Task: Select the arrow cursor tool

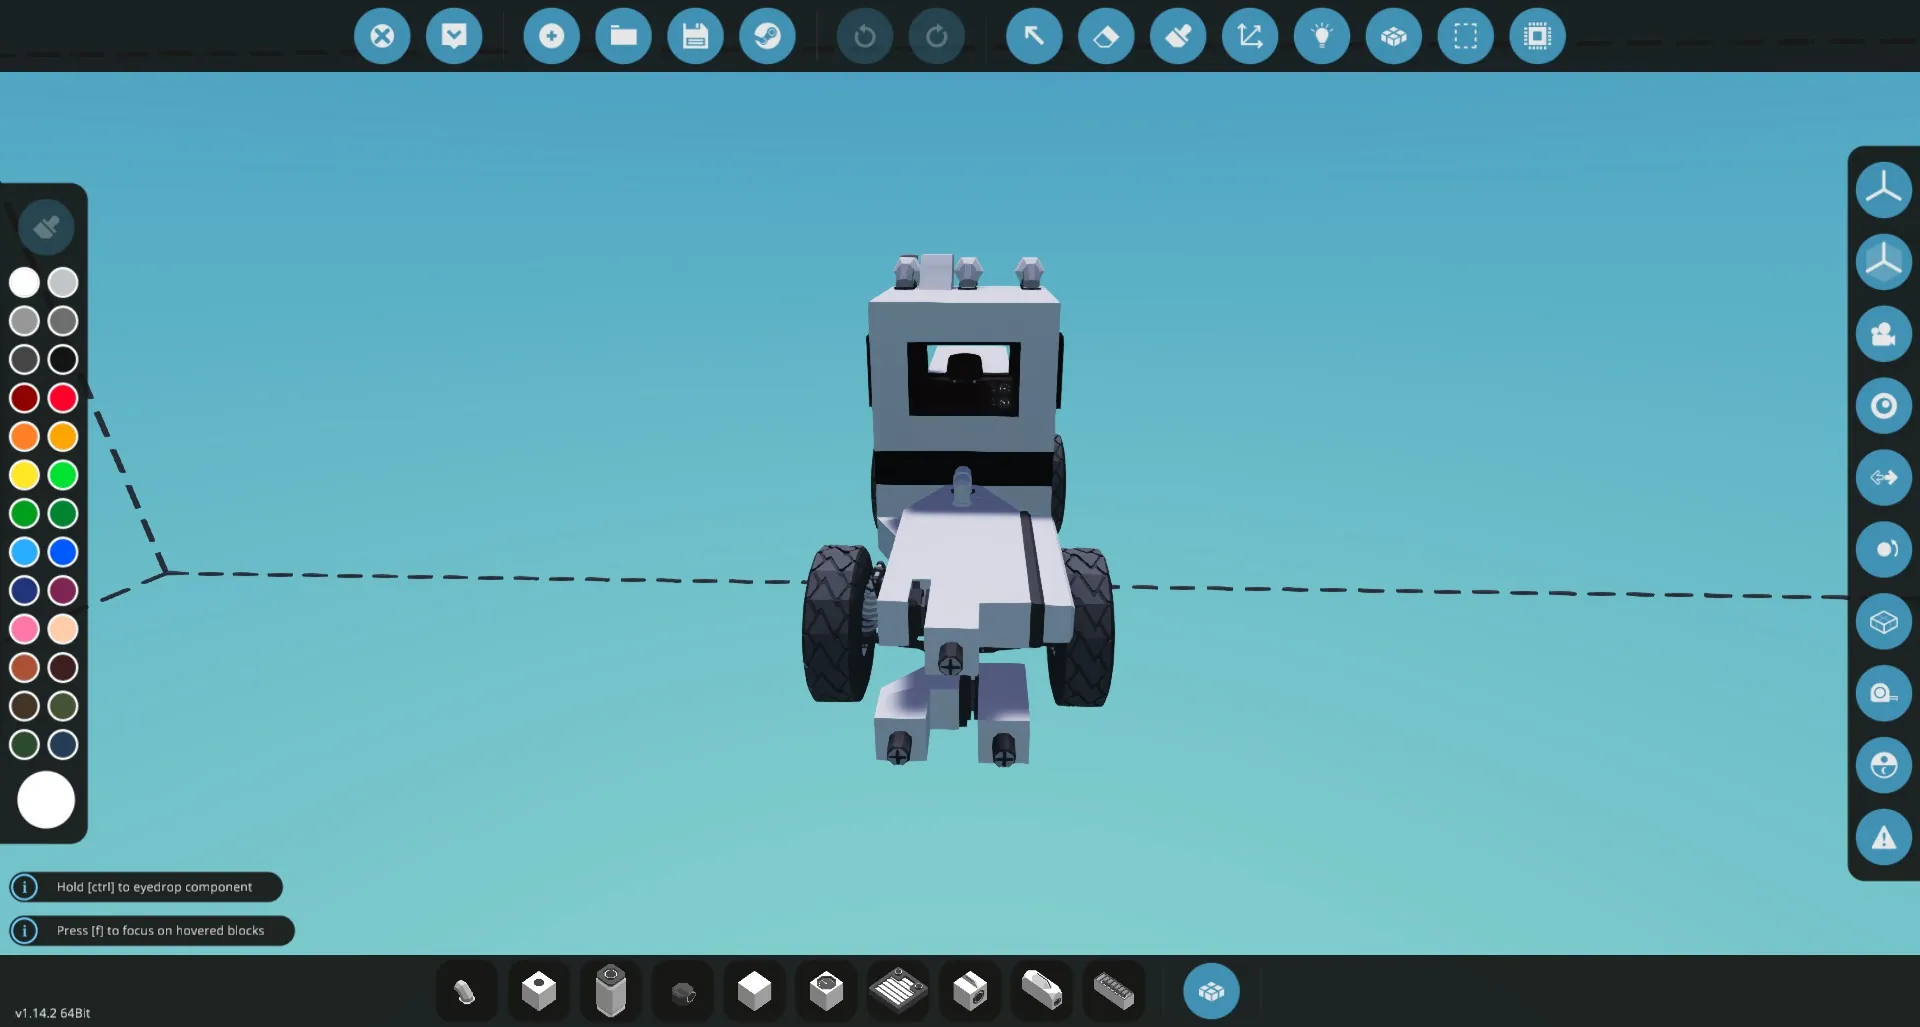Action: [1034, 37]
